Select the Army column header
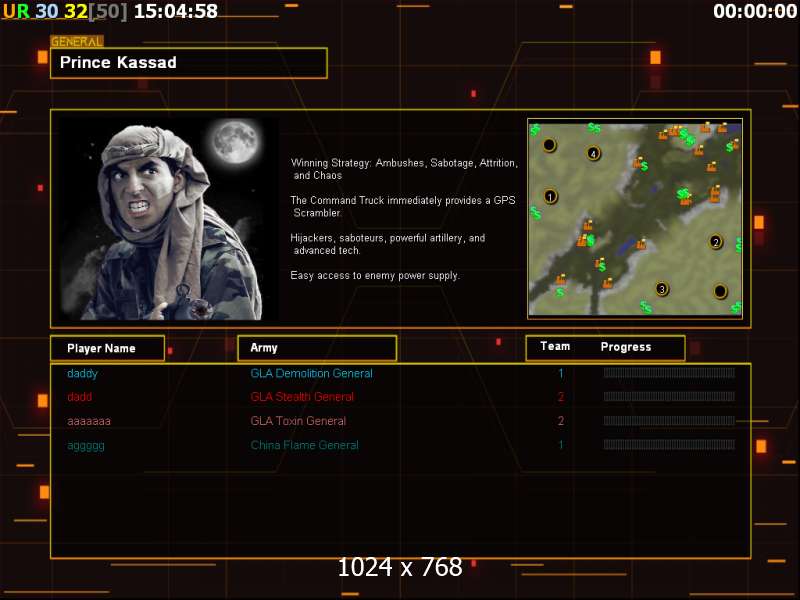The height and width of the screenshot is (600, 800). click(317, 348)
